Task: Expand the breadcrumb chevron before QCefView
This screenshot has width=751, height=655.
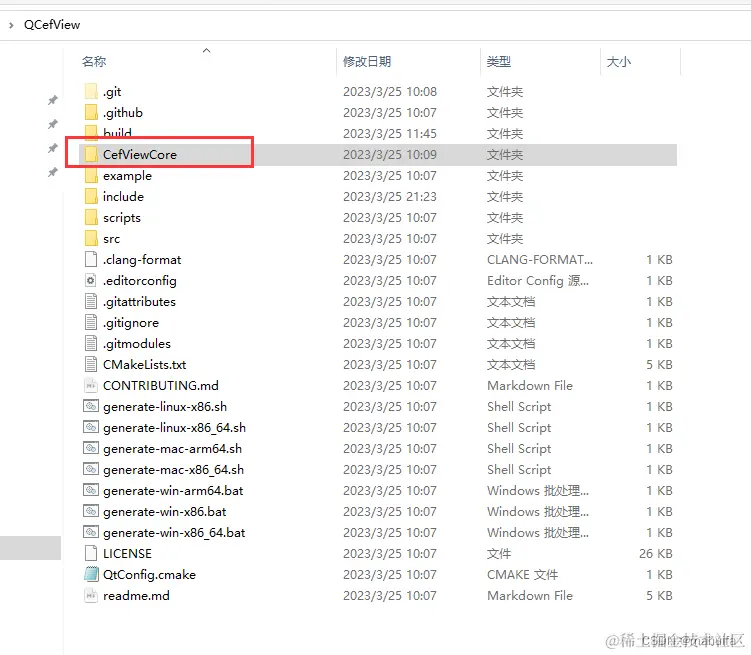Action: click(11, 25)
